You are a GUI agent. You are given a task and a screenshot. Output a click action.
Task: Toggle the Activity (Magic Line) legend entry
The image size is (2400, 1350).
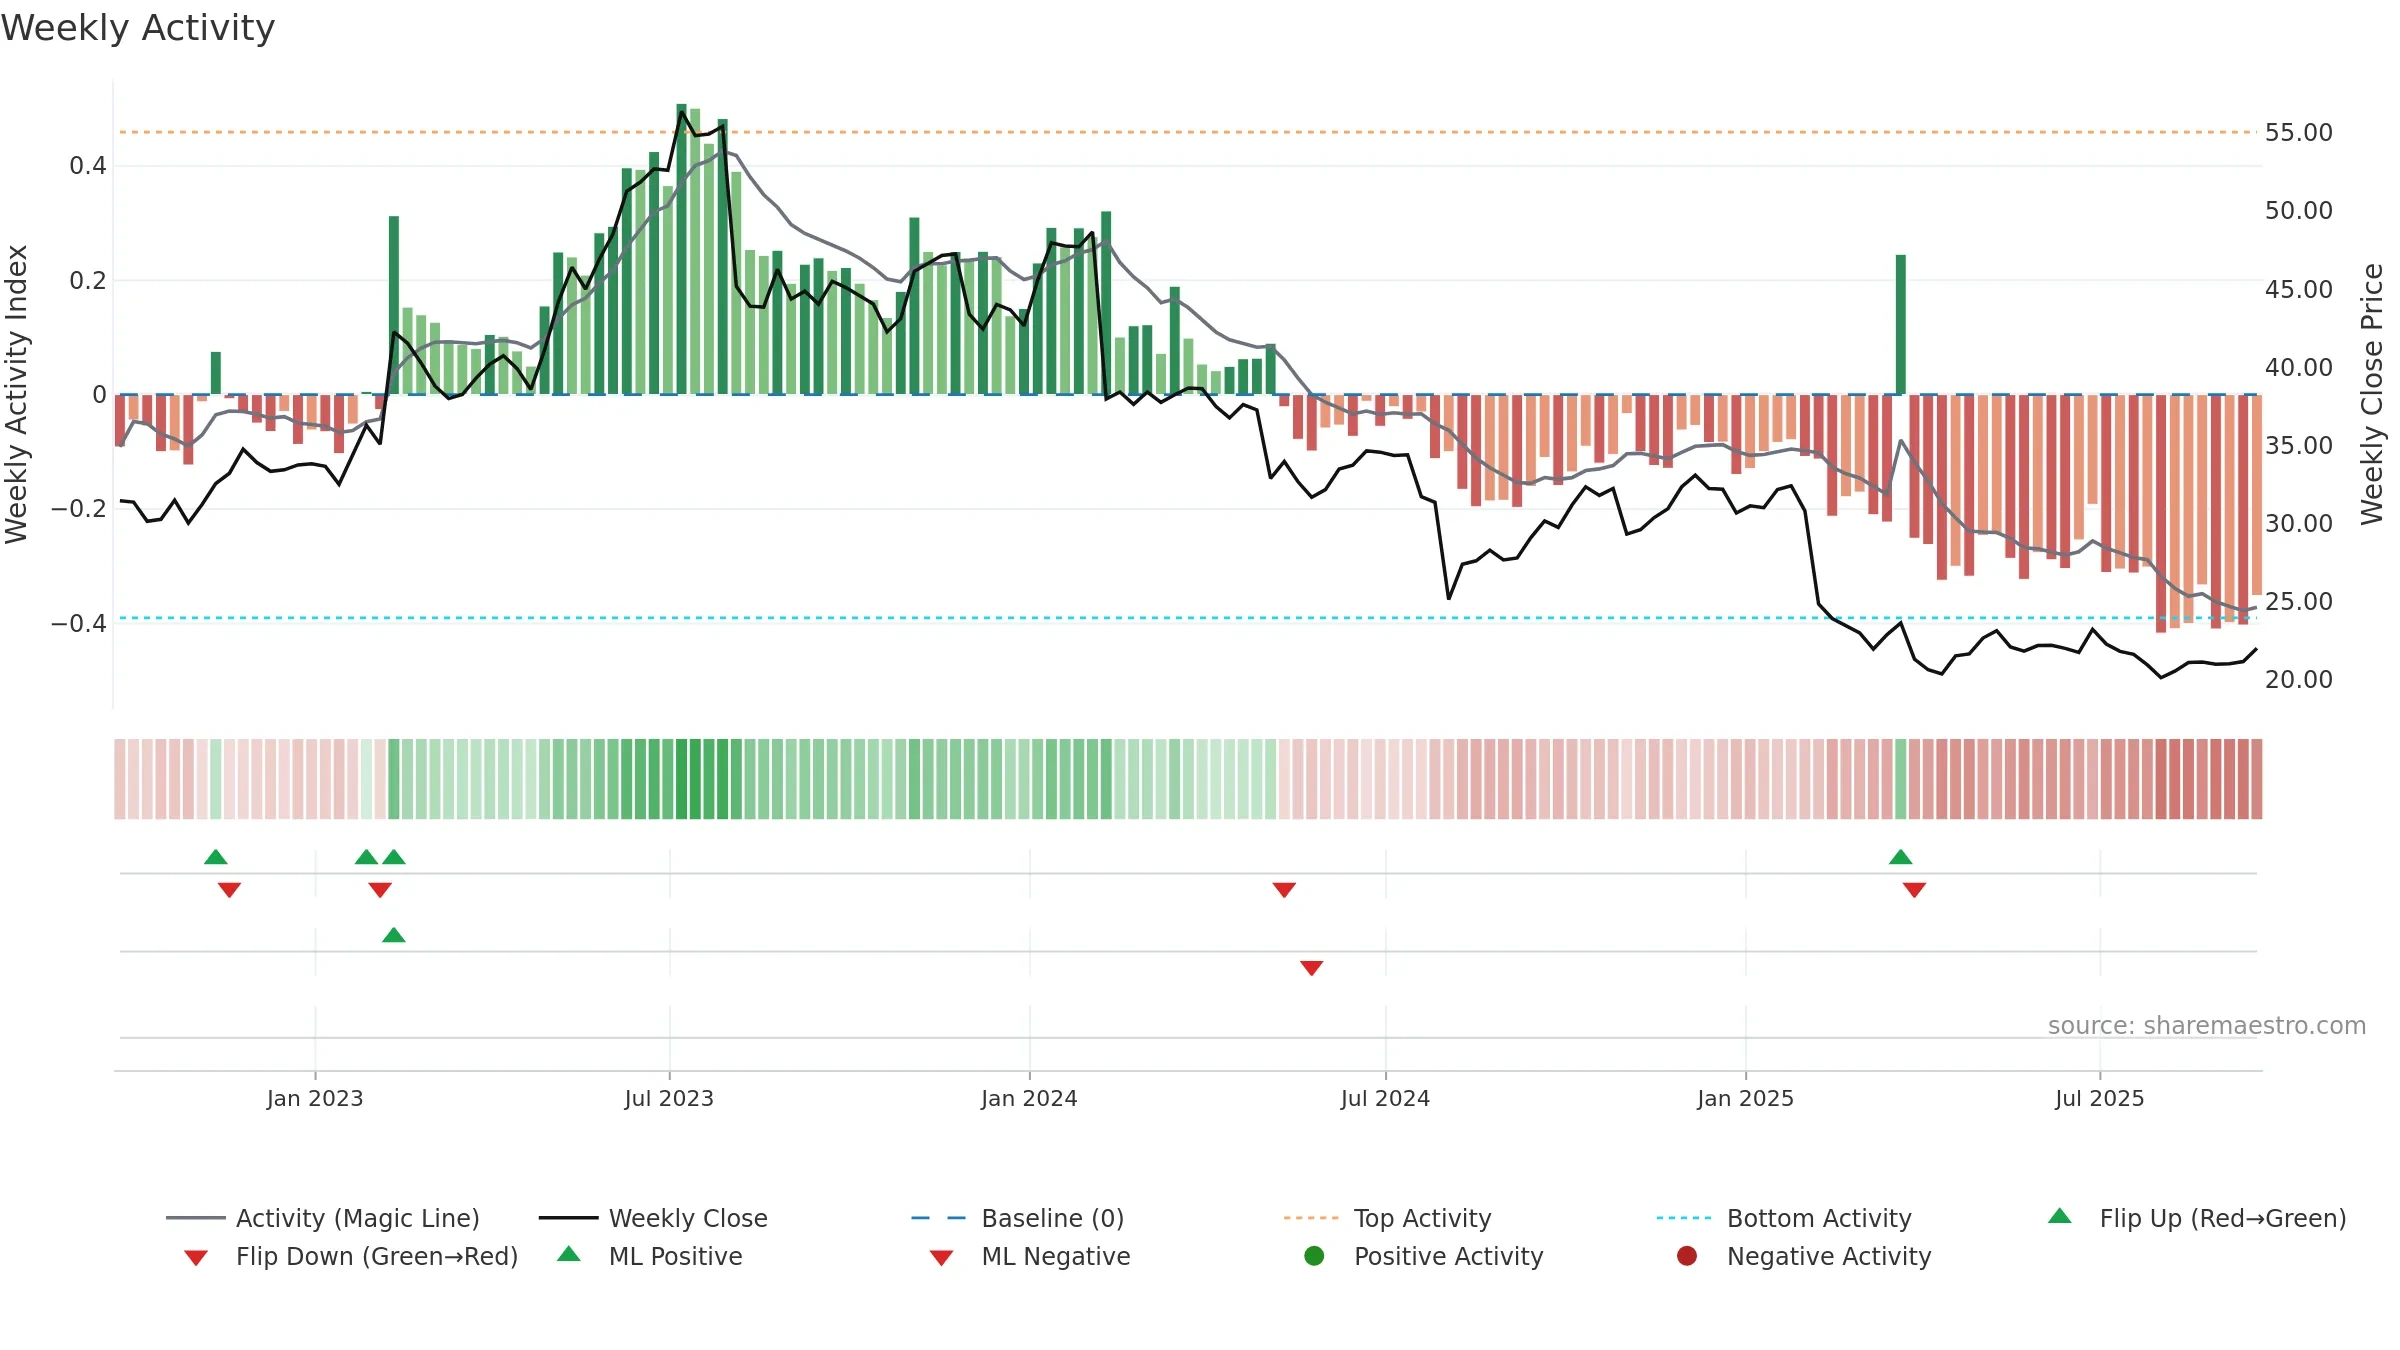coord(323,1218)
